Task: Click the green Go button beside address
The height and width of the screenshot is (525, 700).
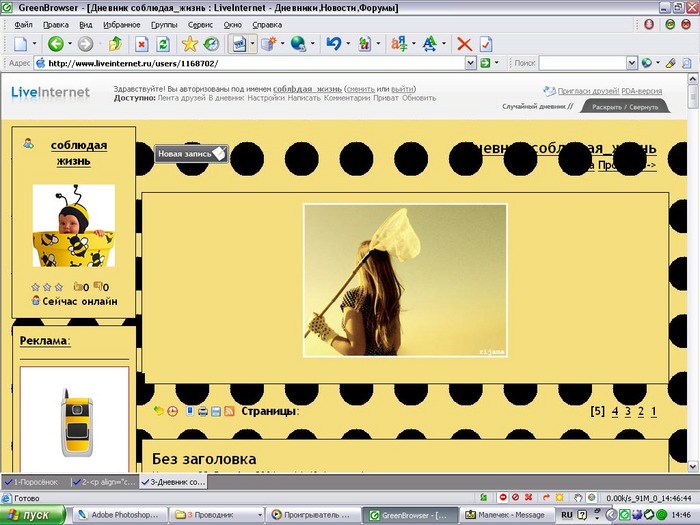Action: 485,63
